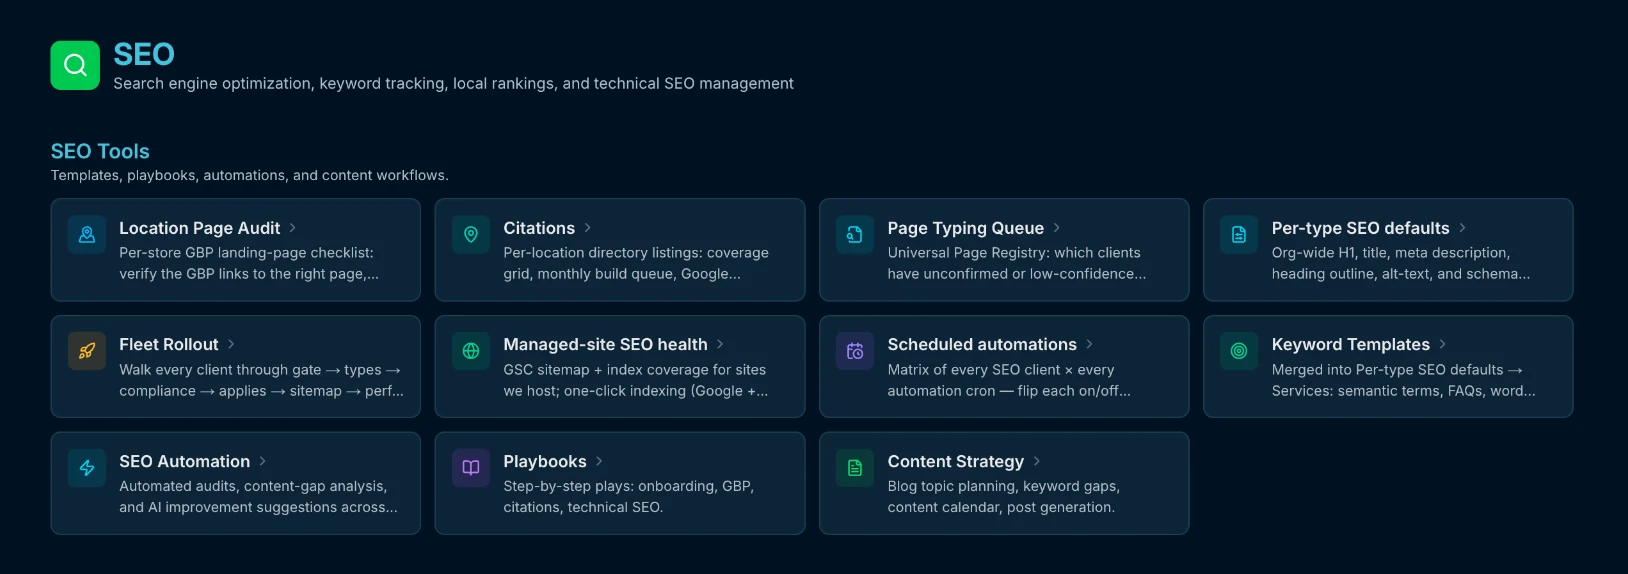Click the Citations map pin icon
1628x574 pixels.
(x=471, y=235)
